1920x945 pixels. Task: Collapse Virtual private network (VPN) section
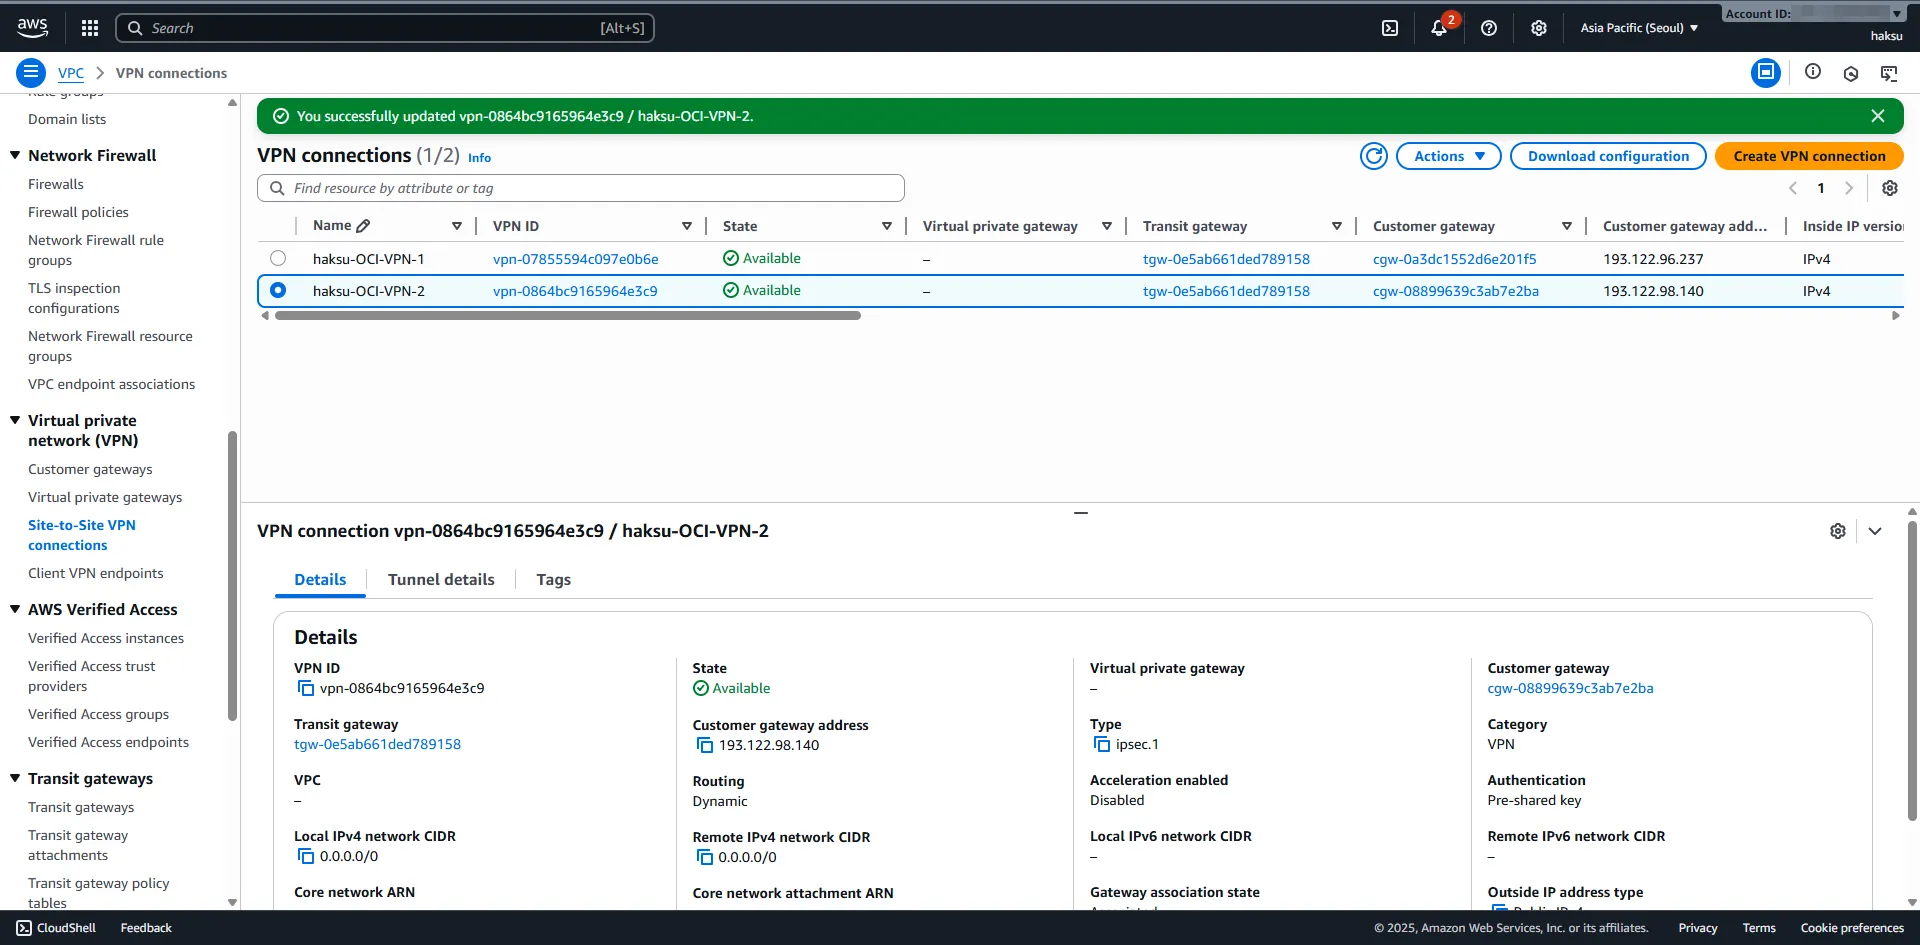(x=15, y=420)
